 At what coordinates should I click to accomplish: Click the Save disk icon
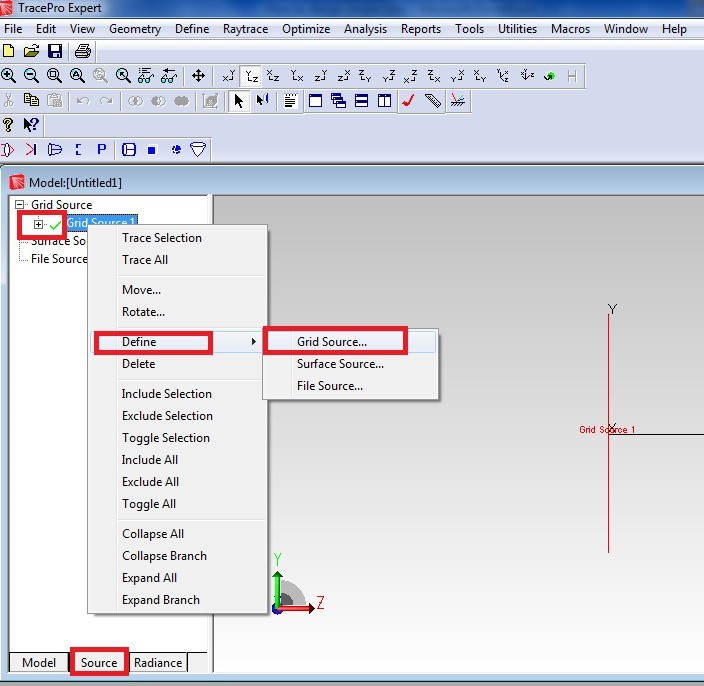pos(55,51)
